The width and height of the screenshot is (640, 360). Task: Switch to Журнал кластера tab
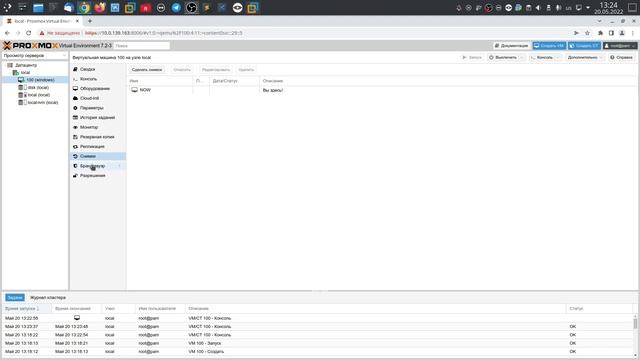tap(48, 298)
